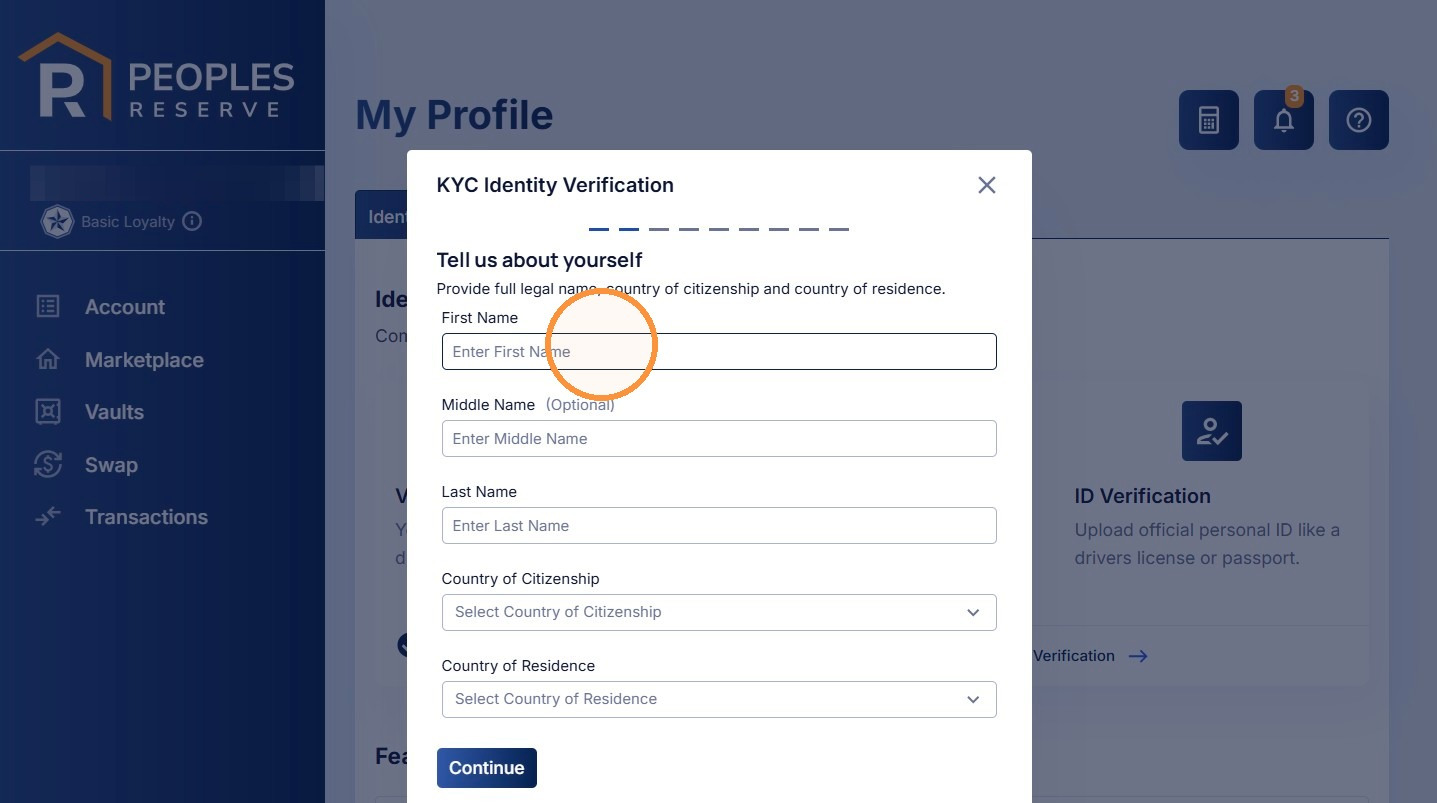
Task: Click the Vaults safe icon in sidebar
Action: click(48, 411)
